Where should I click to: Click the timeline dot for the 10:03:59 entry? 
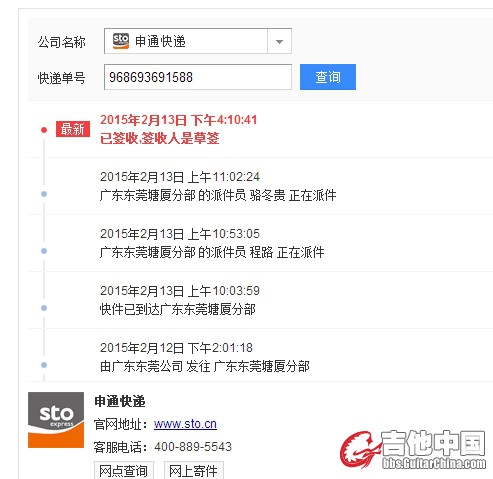[x=44, y=308]
